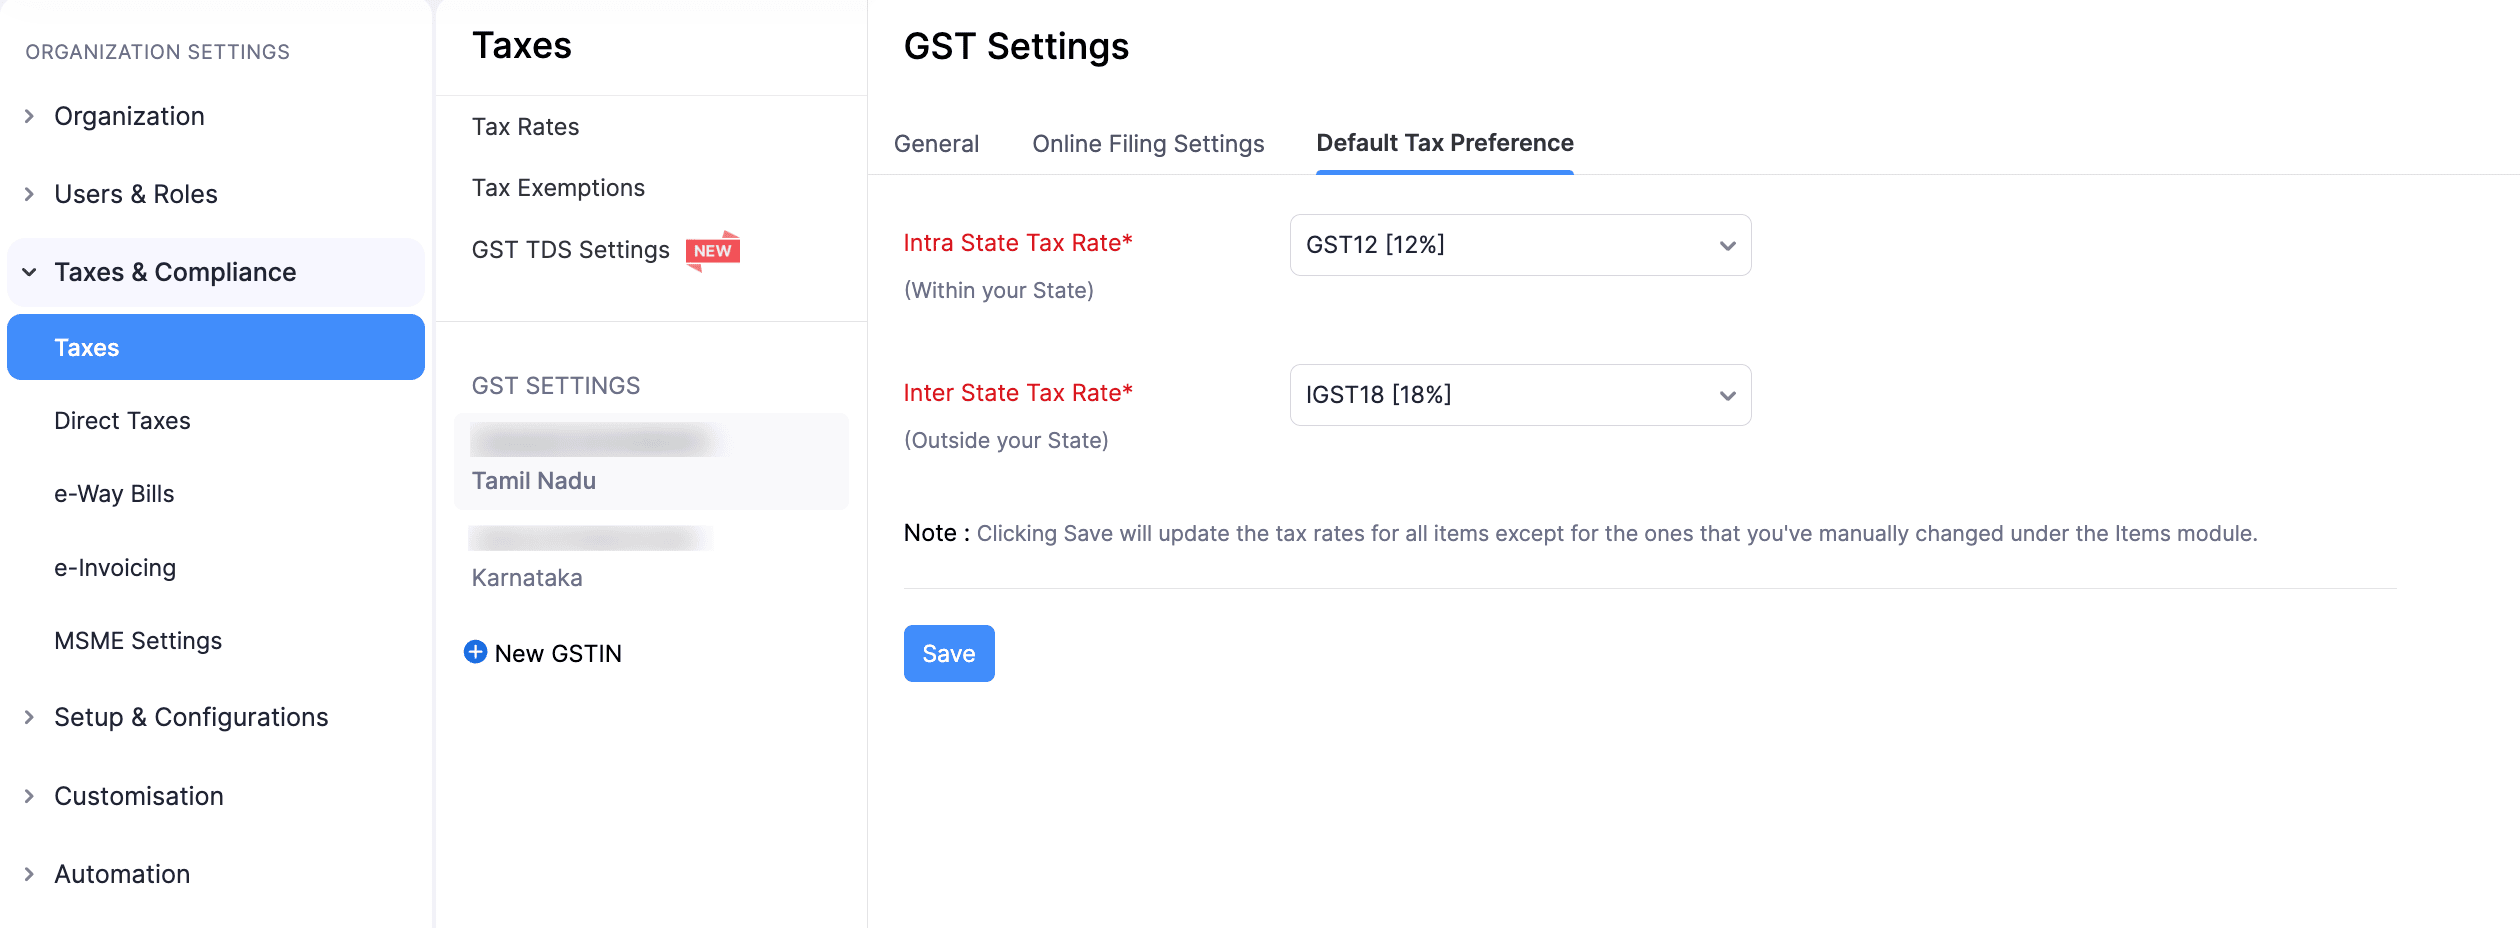Open Tax Exemptions page

(x=558, y=188)
